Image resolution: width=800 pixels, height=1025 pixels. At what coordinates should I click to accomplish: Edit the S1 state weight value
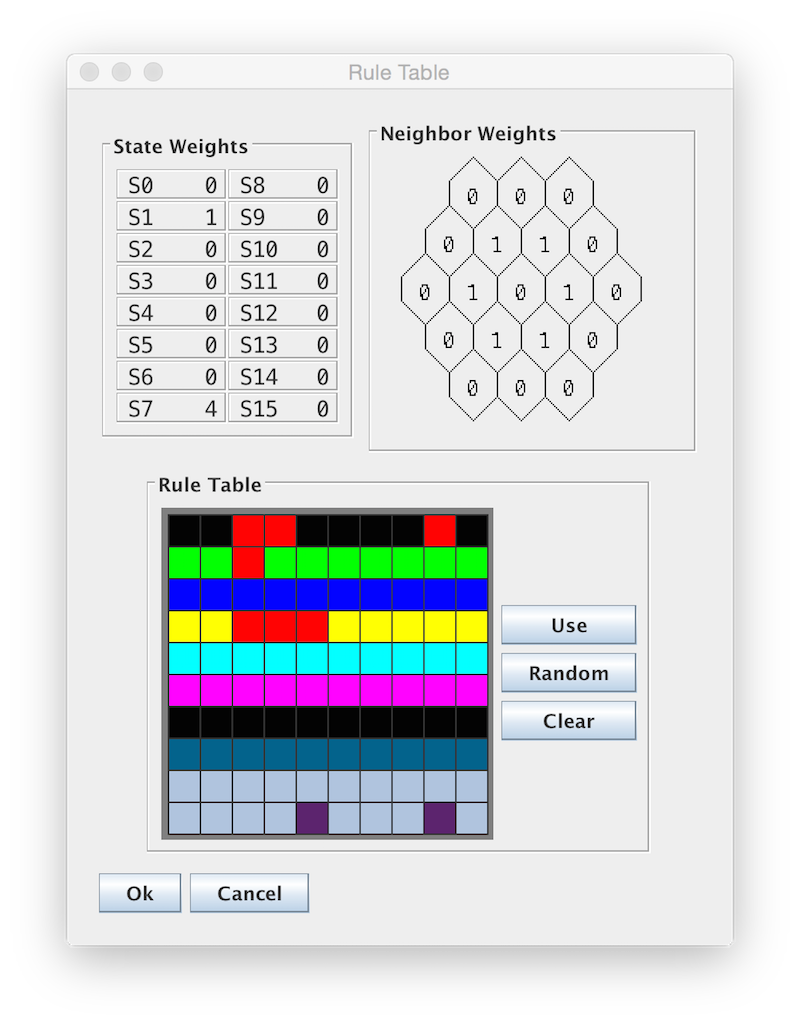click(171, 216)
